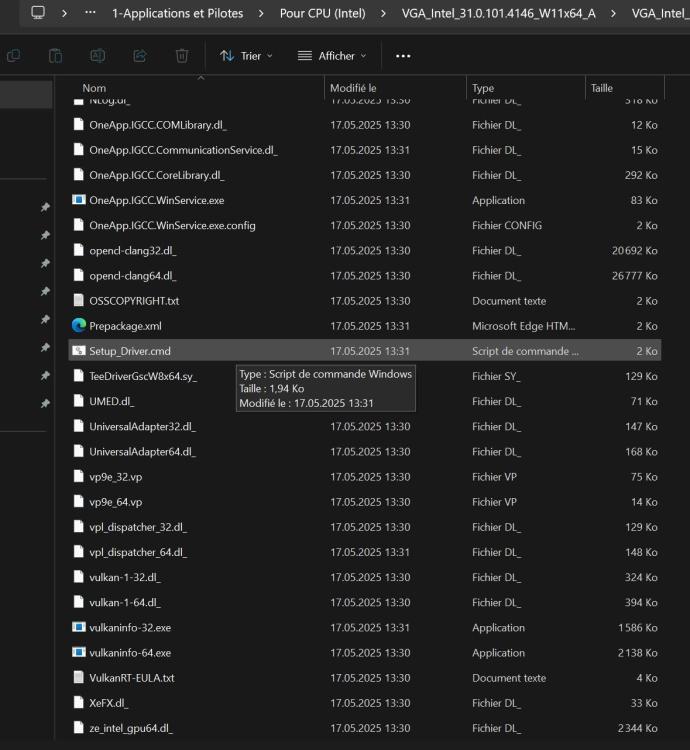Sort by the Taille column header
690x750 pixels.
click(x=601, y=88)
